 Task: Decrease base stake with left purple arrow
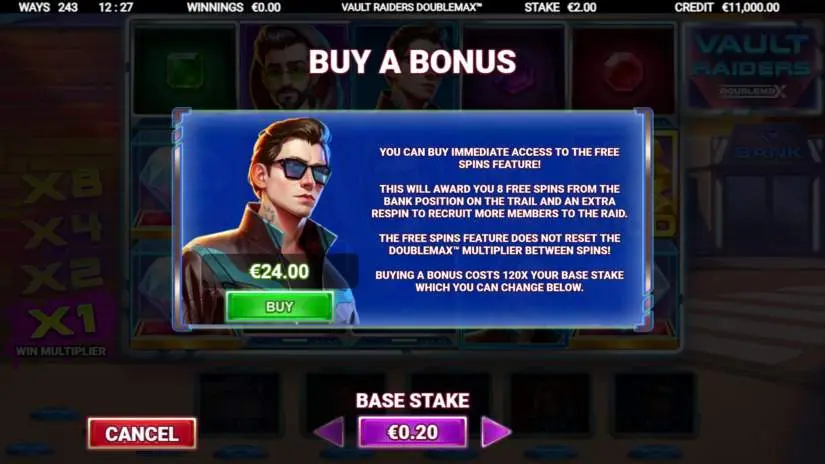click(329, 432)
